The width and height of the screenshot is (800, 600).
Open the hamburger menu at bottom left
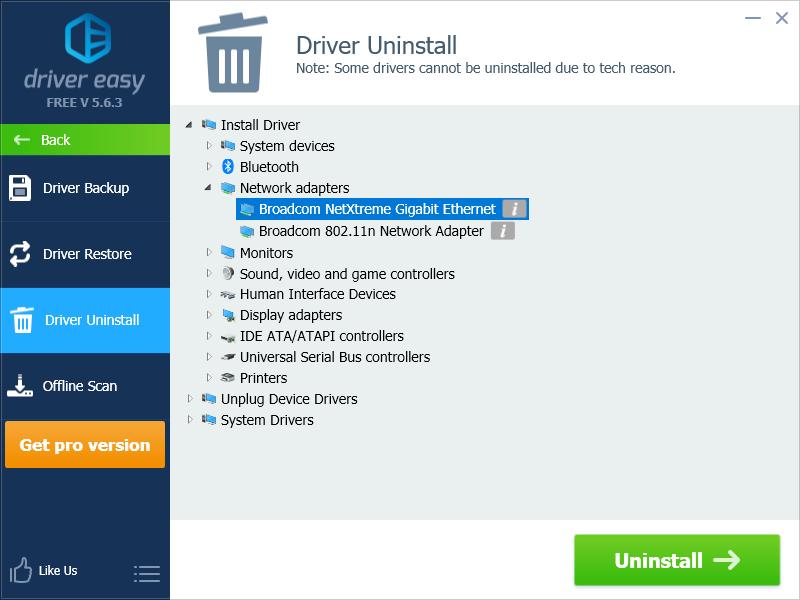146,572
